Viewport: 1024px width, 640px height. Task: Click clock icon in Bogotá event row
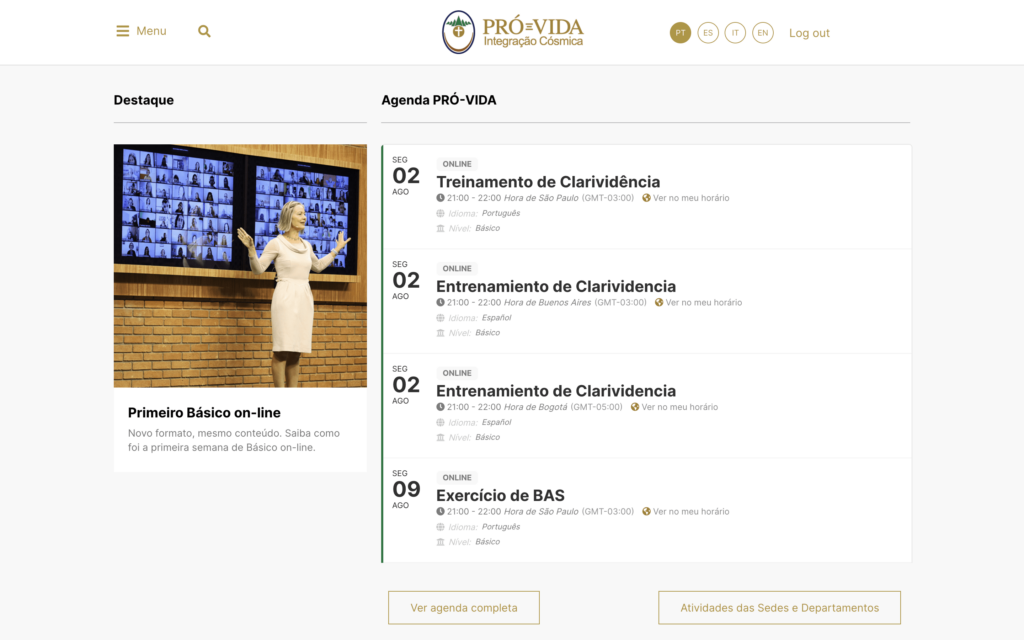(440, 407)
